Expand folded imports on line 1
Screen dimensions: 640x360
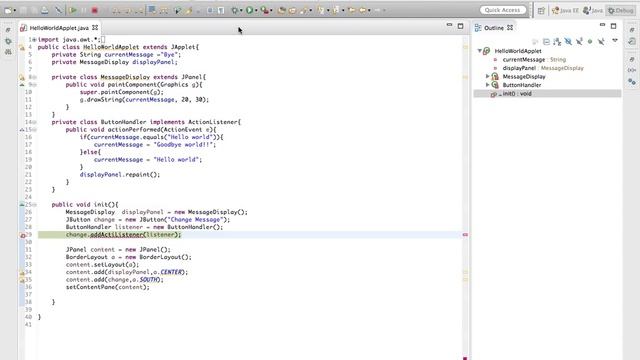[x=34, y=40]
